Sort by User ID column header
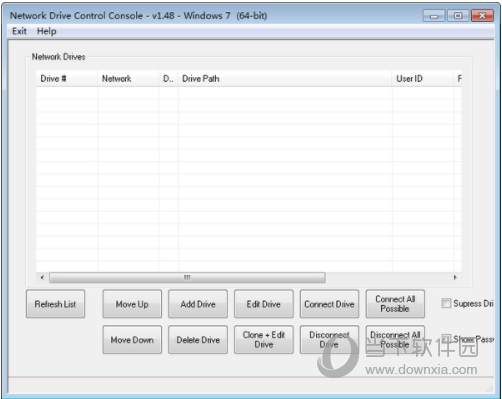The height and width of the screenshot is (399, 502). click(x=423, y=79)
